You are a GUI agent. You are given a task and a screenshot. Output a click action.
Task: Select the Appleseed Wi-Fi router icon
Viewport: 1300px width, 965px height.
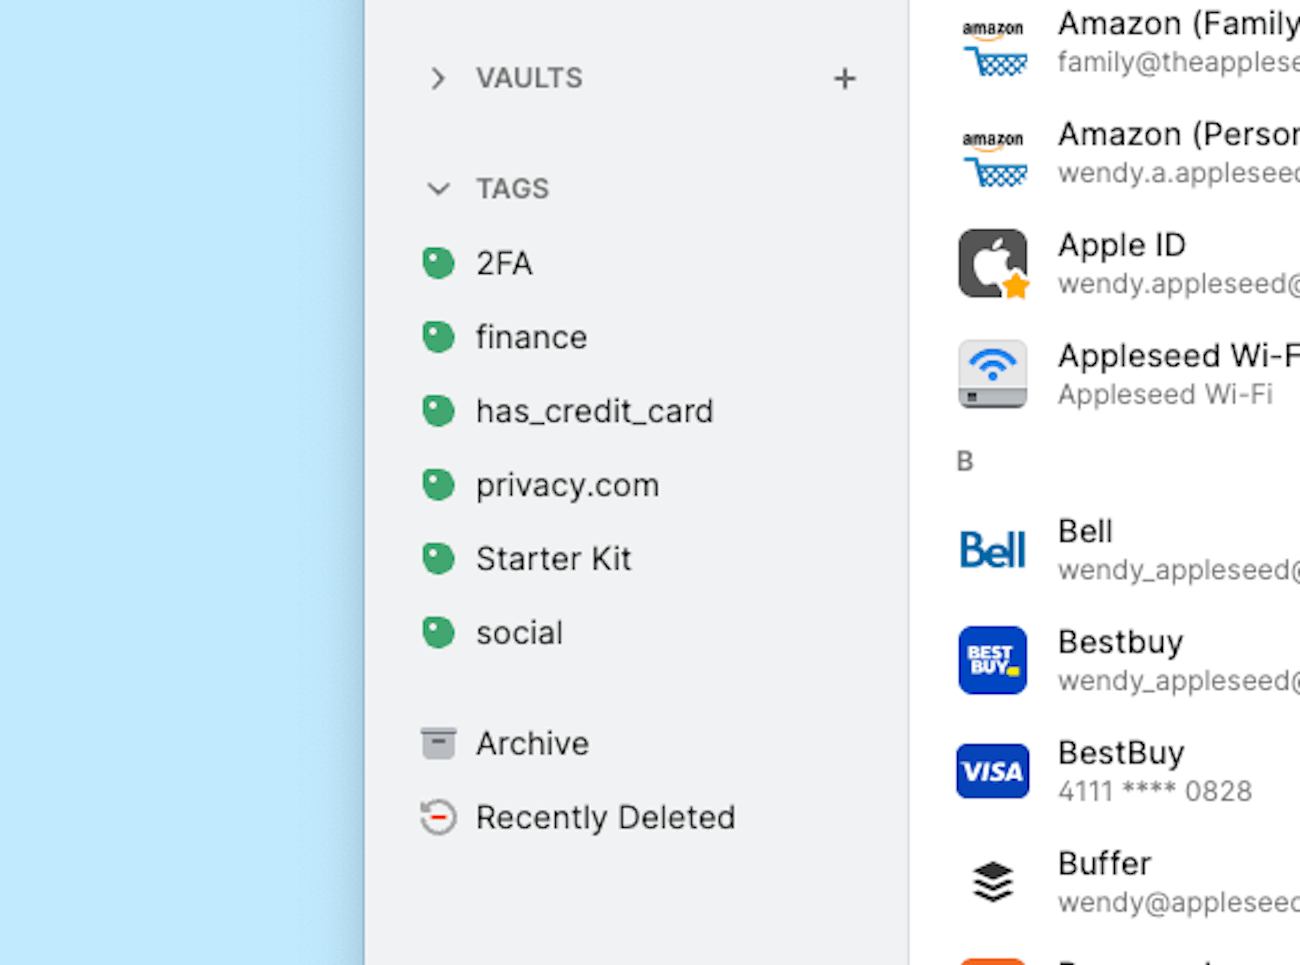[x=992, y=374]
